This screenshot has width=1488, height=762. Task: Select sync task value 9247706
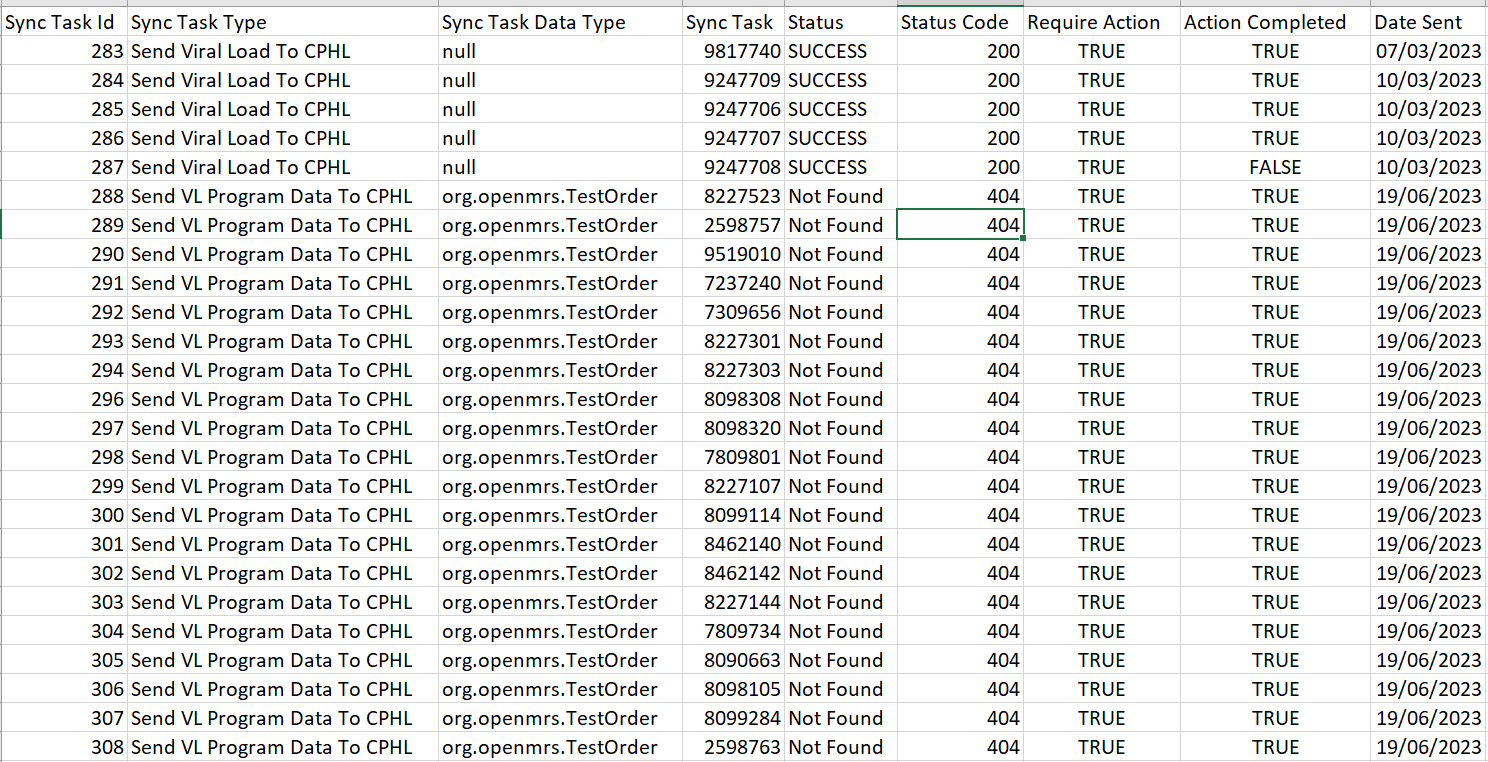(733, 109)
